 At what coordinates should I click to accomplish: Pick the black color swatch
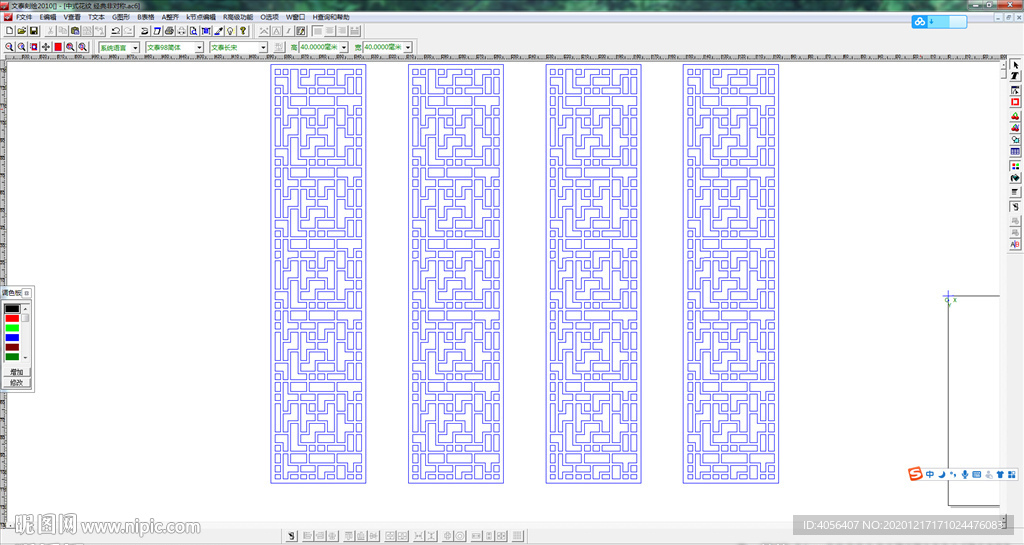(12, 308)
